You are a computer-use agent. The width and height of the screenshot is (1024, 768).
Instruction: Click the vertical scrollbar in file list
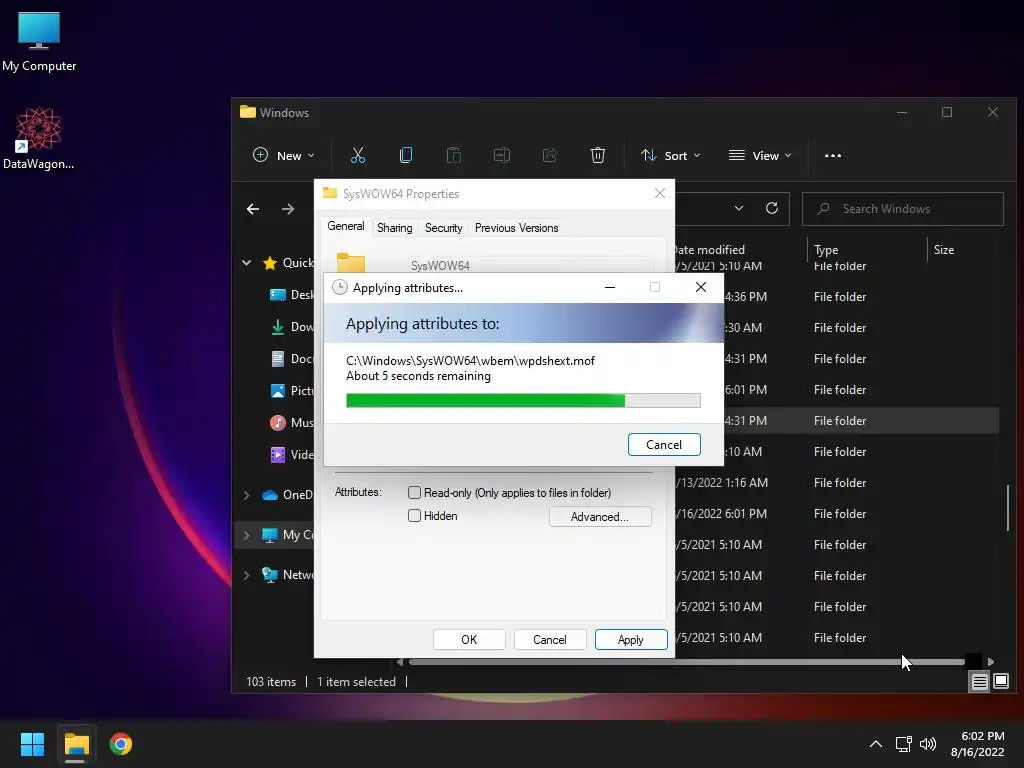point(1008,508)
